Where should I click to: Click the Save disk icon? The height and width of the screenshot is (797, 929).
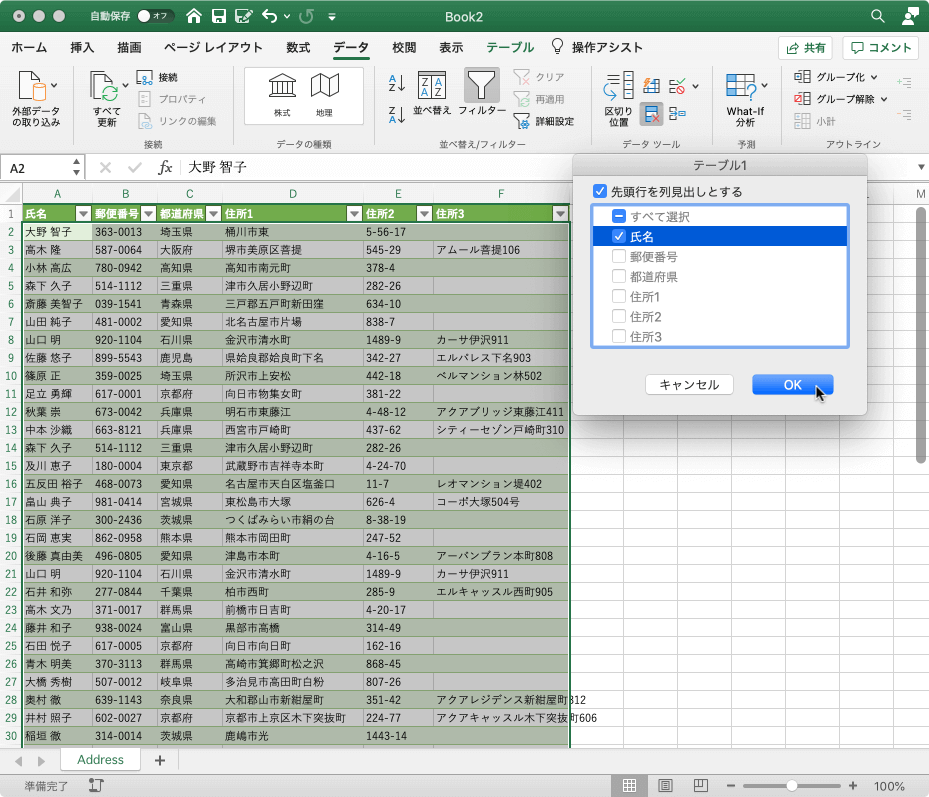pyautogui.click(x=219, y=16)
